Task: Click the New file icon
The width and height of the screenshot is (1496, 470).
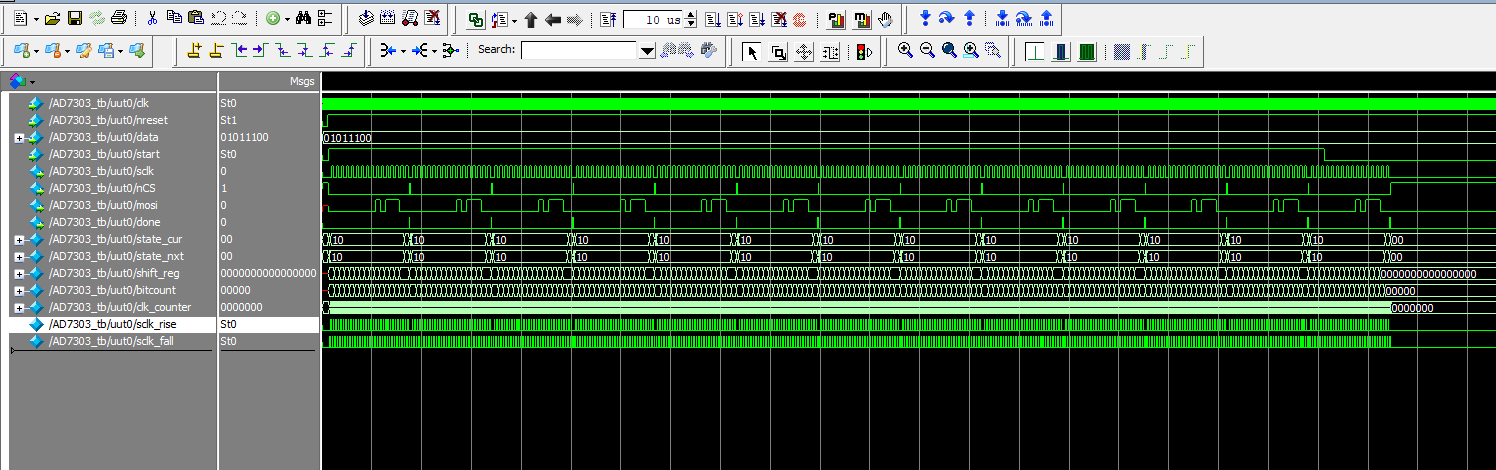Action: click(20, 18)
